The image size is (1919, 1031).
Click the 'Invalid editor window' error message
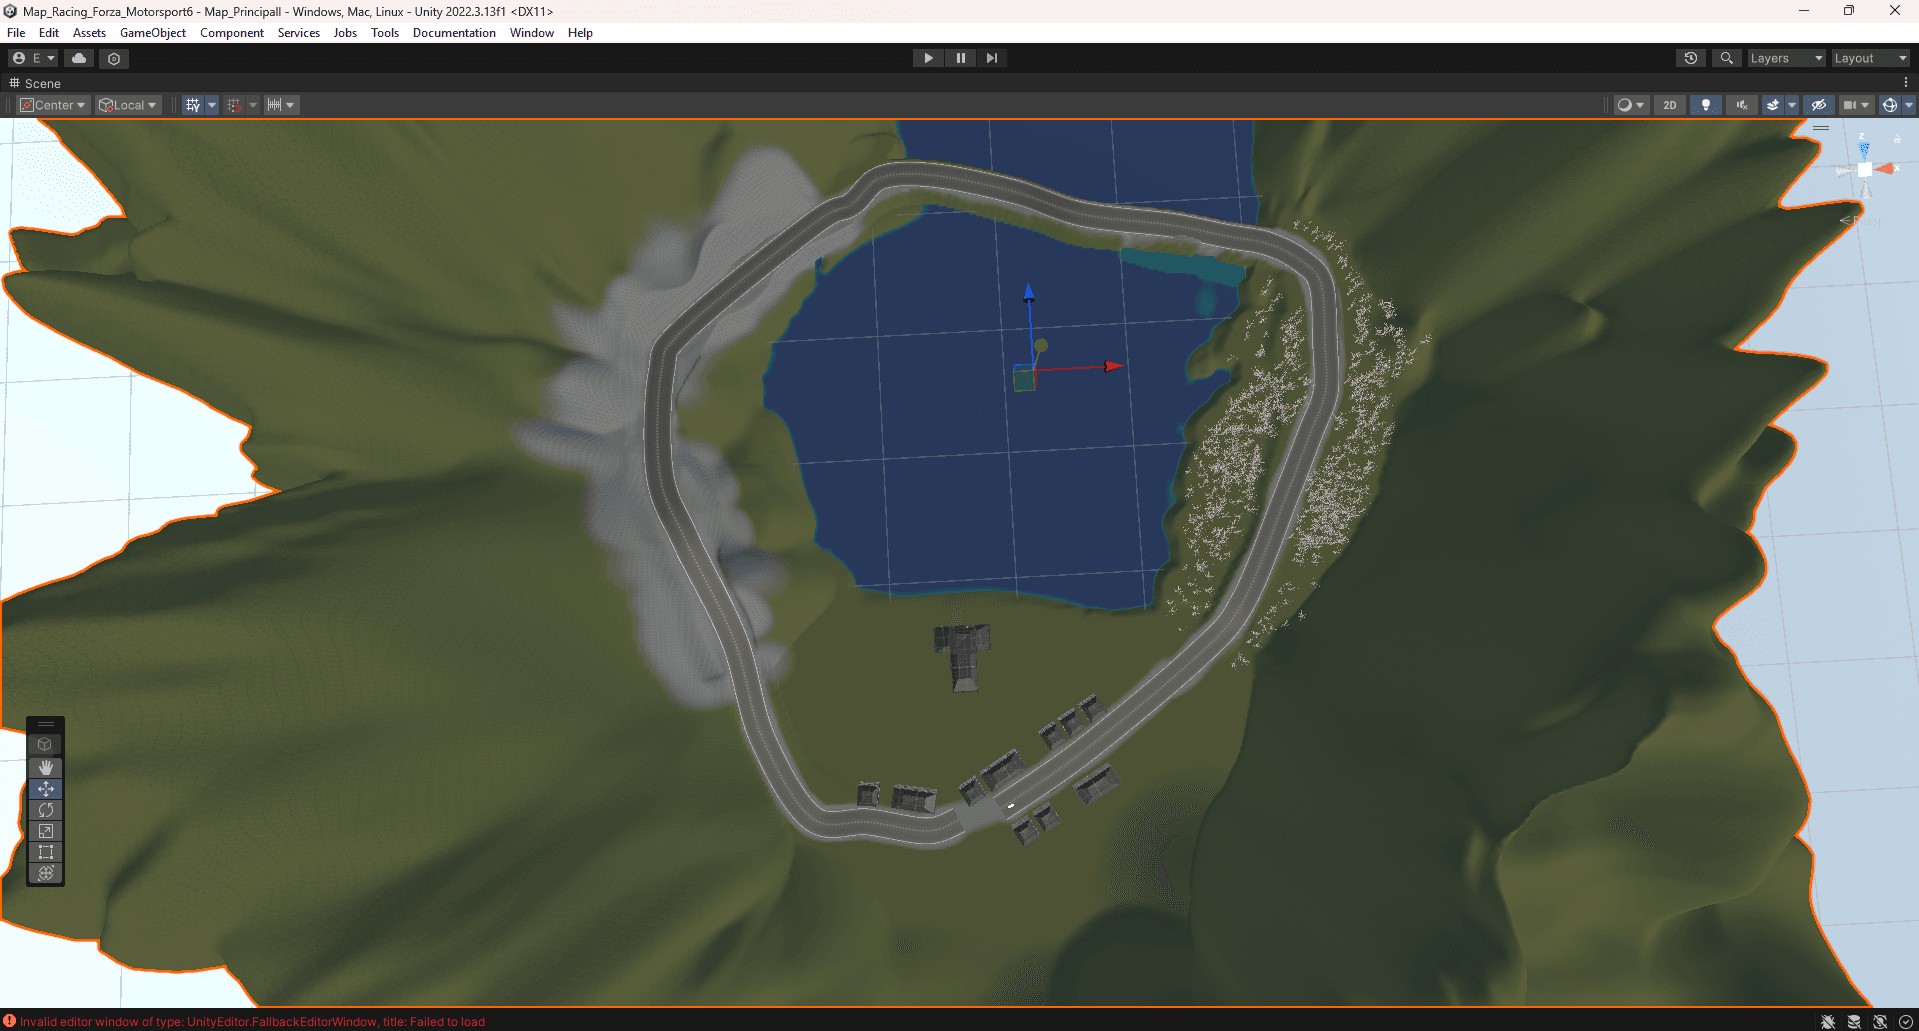point(252,1022)
